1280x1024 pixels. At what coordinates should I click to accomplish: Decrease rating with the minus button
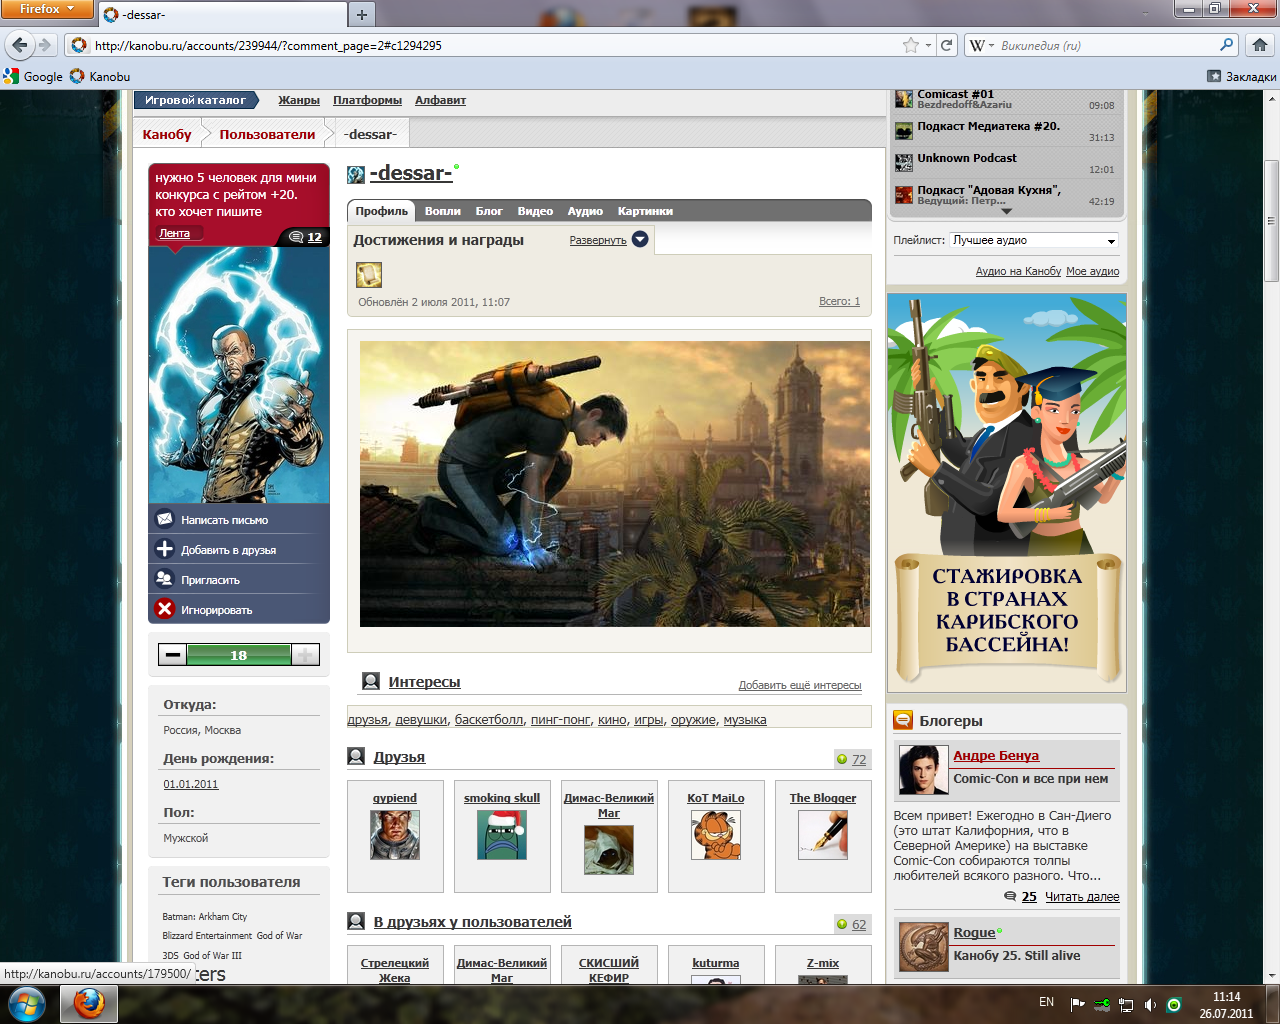coord(173,655)
